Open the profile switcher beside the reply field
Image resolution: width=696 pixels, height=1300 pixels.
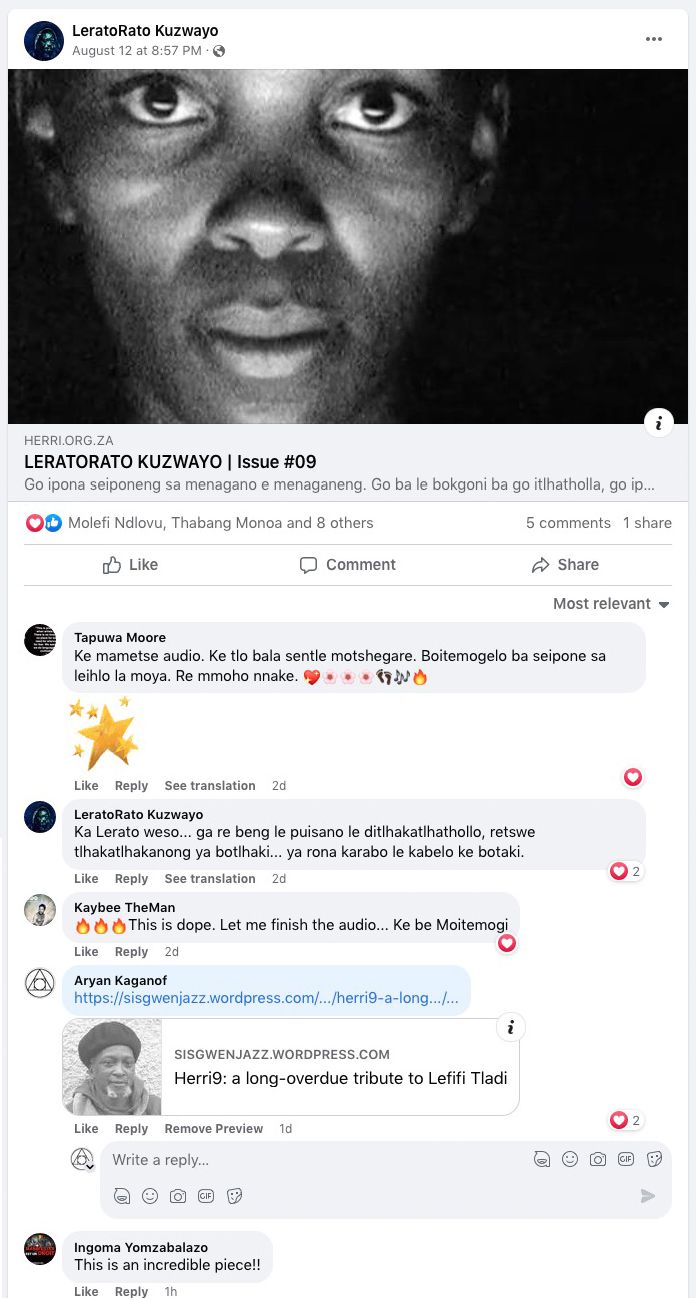tap(83, 1160)
